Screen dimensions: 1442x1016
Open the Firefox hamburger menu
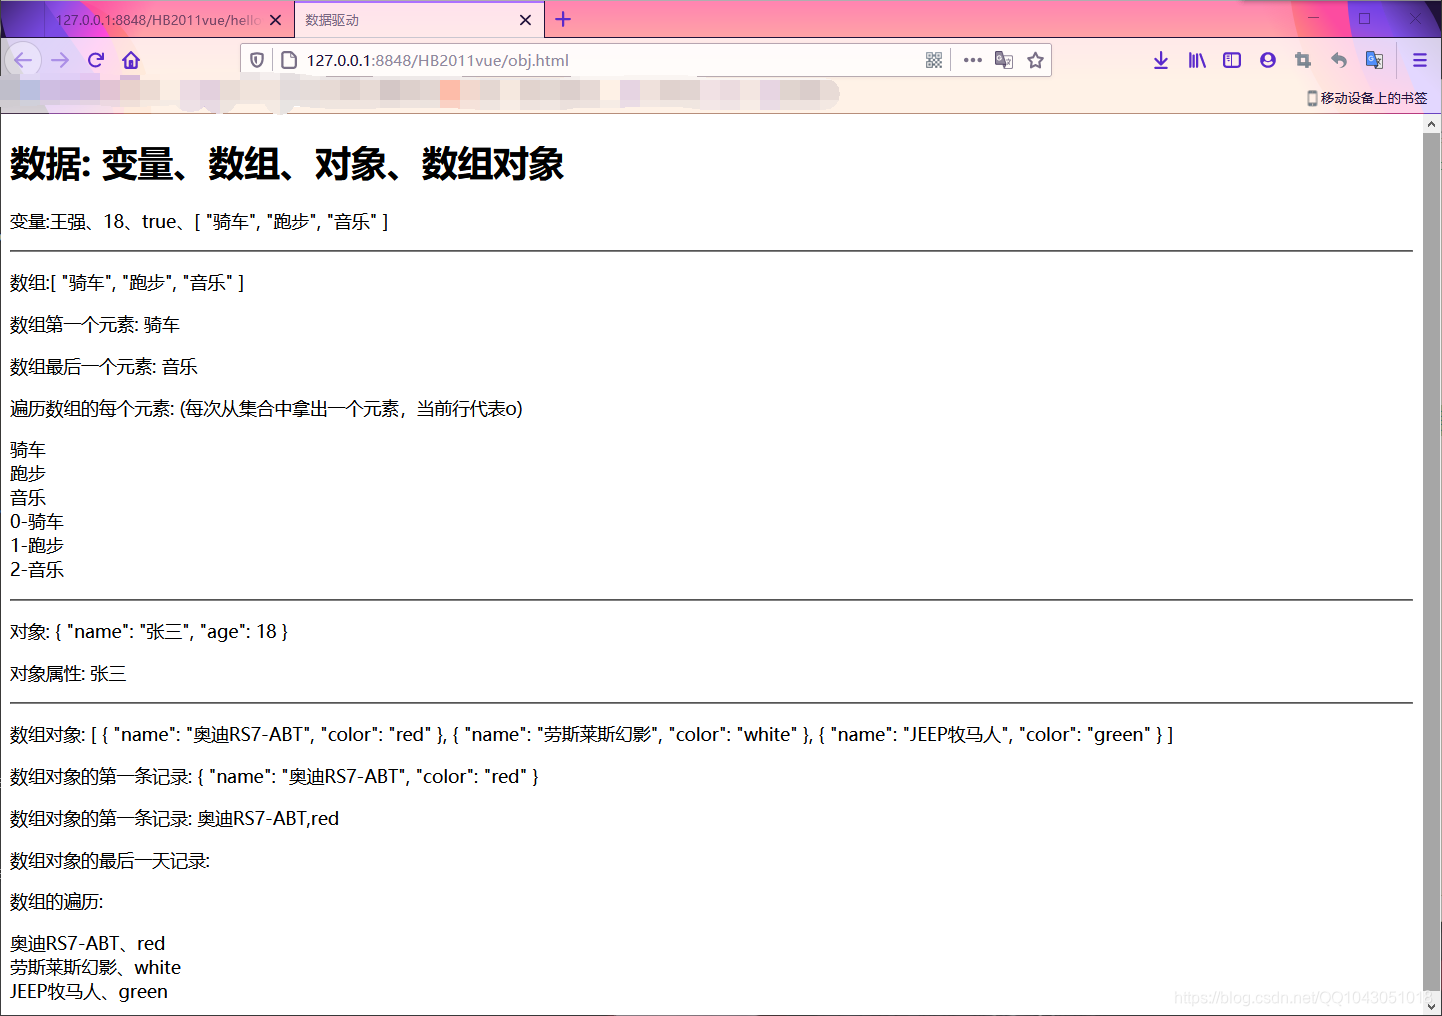click(1419, 60)
